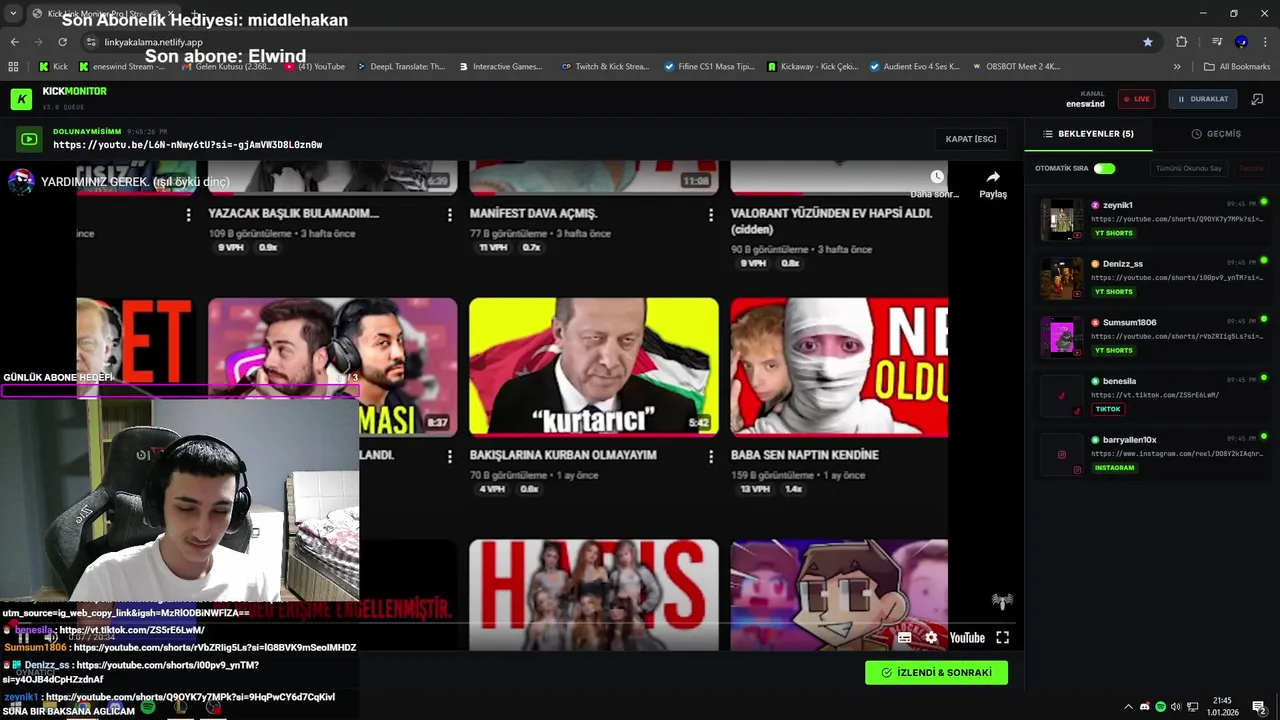The image size is (1280, 720).
Task: Click Denizz_ss's youtube shorts URL
Action: [x=1177, y=278]
